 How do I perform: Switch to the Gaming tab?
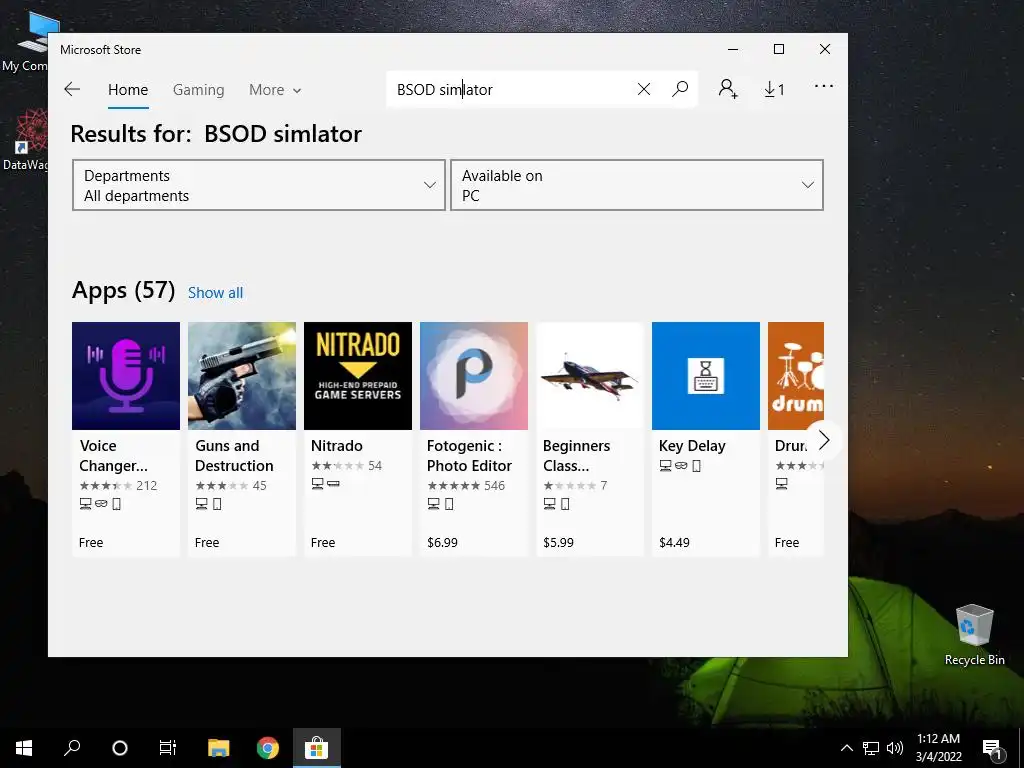click(199, 90)
